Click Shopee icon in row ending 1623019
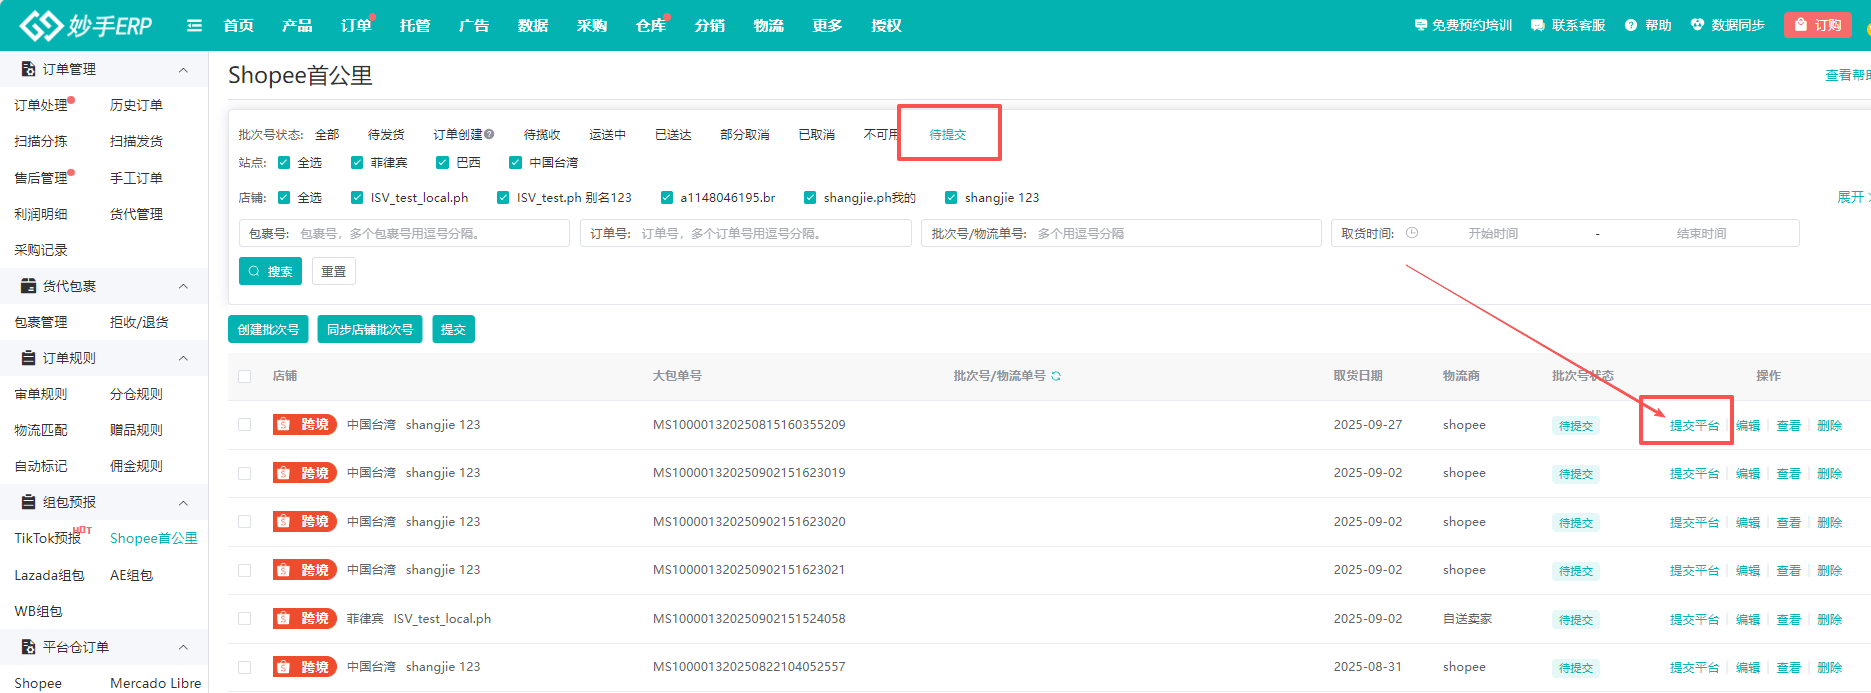Viewport: 1871px width, 693px height. [284, 473]
